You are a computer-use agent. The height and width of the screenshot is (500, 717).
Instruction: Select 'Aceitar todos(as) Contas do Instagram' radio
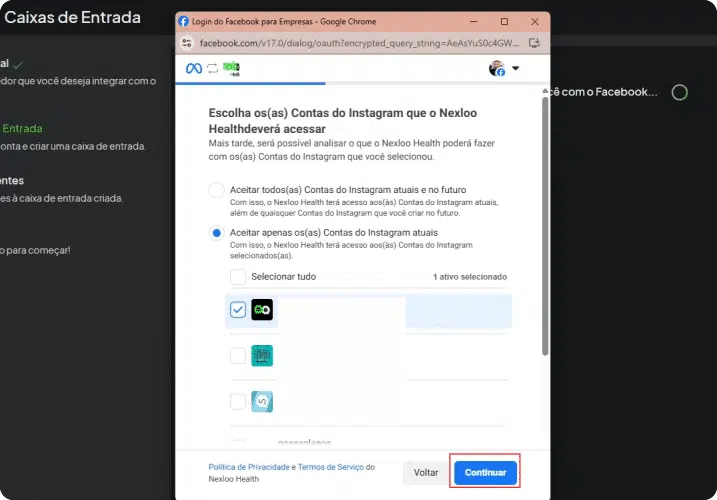[x=216, y=190]
